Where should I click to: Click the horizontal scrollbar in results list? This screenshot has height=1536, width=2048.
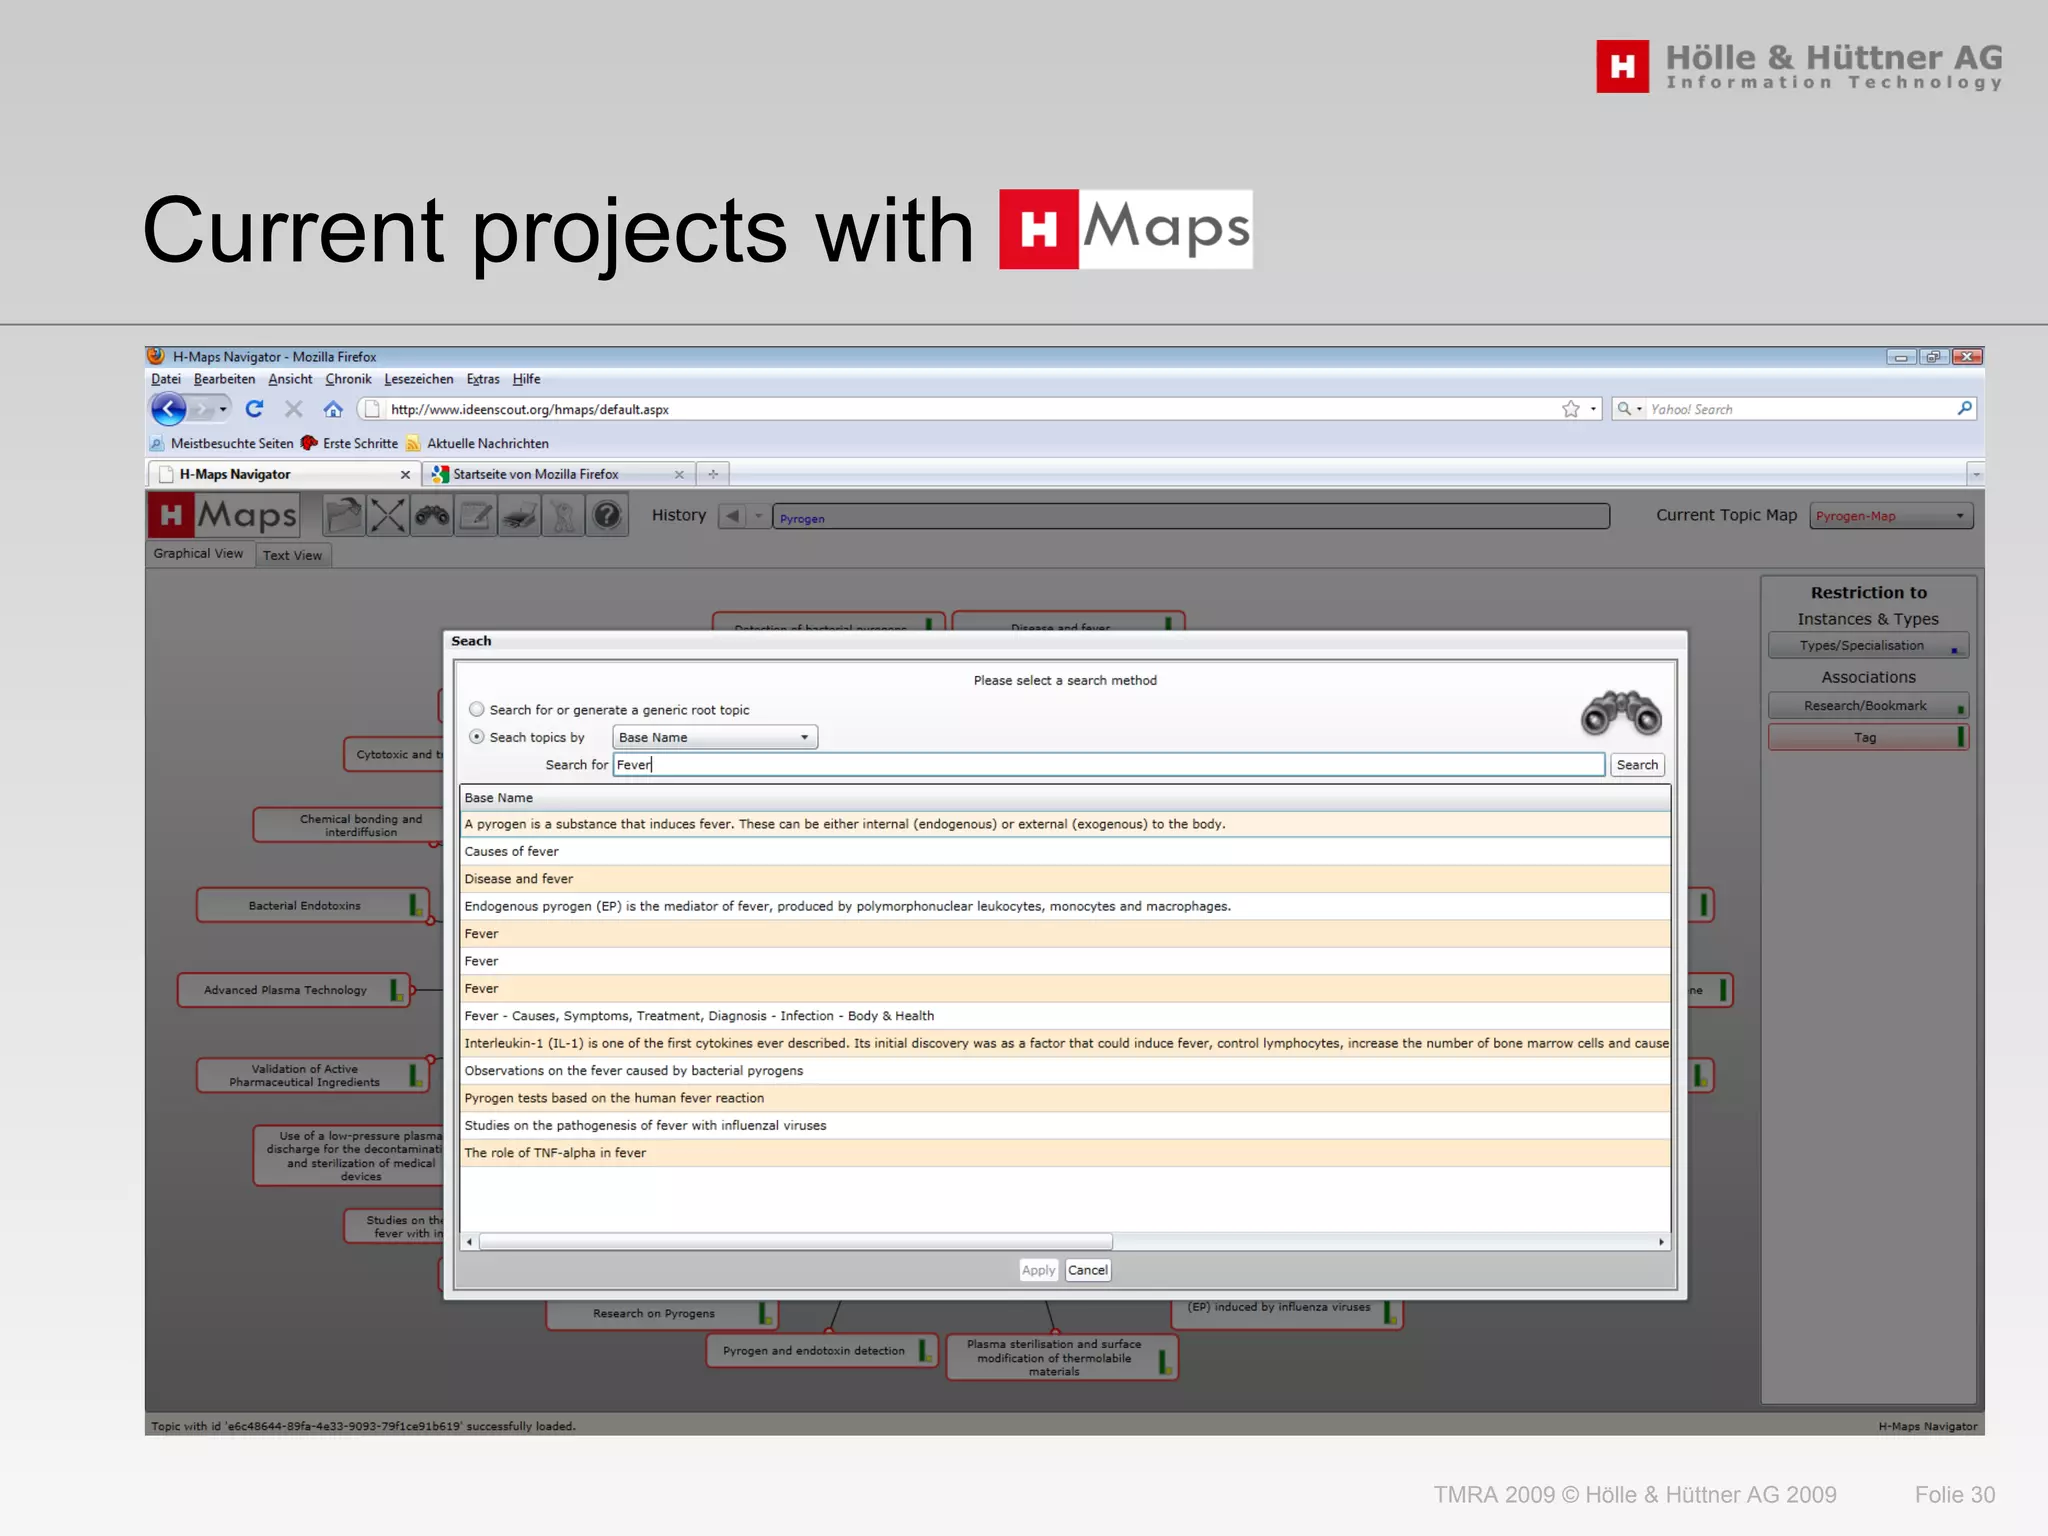(x=796, y=1242)
